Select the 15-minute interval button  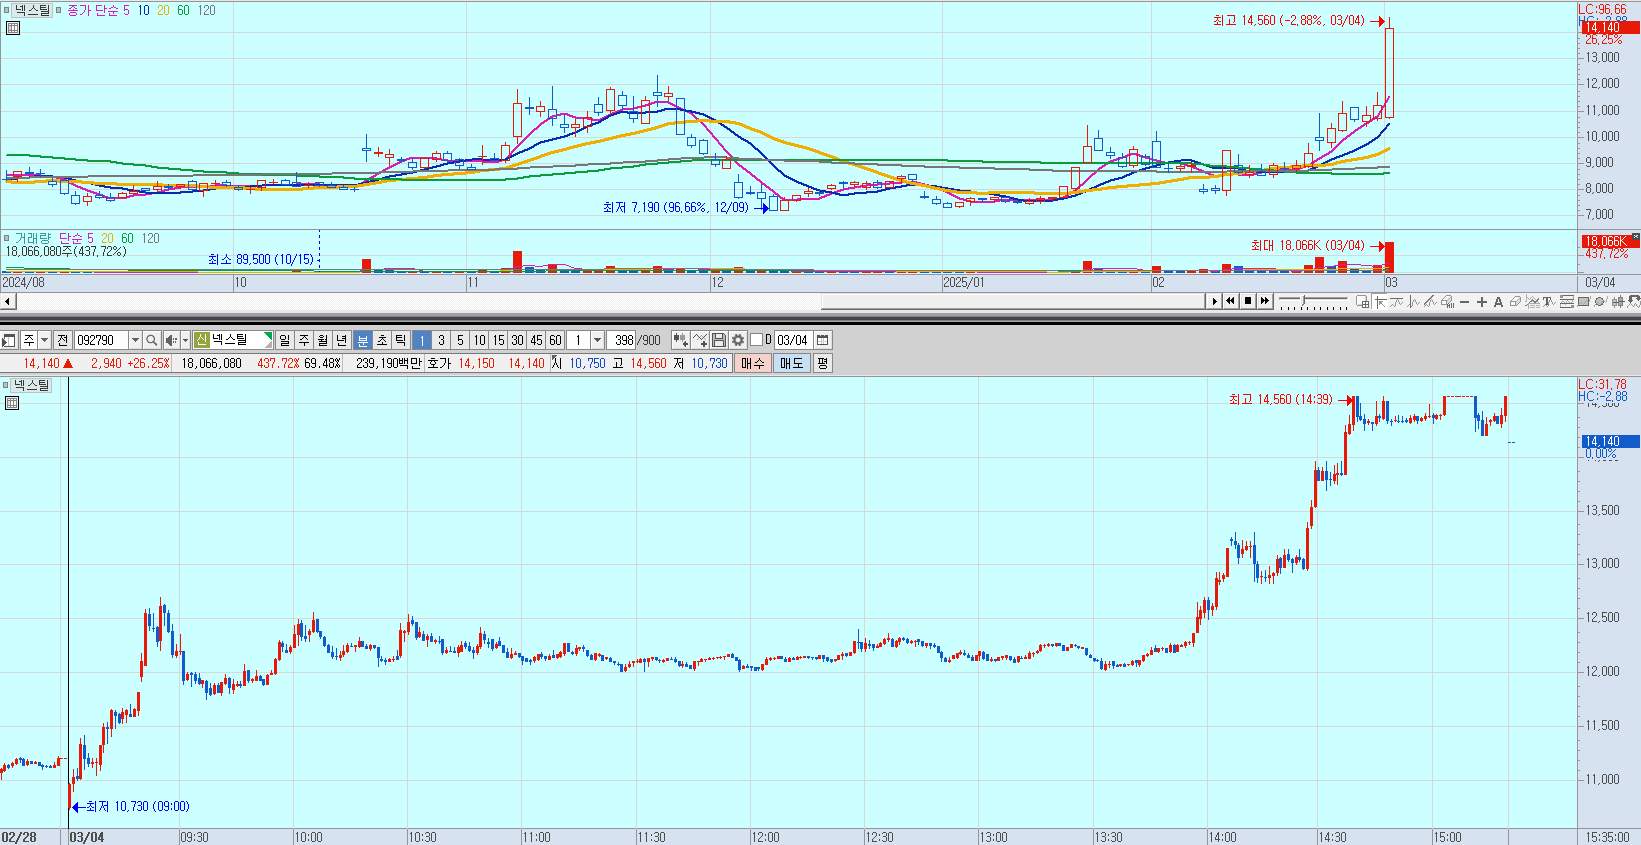(498, 340)
